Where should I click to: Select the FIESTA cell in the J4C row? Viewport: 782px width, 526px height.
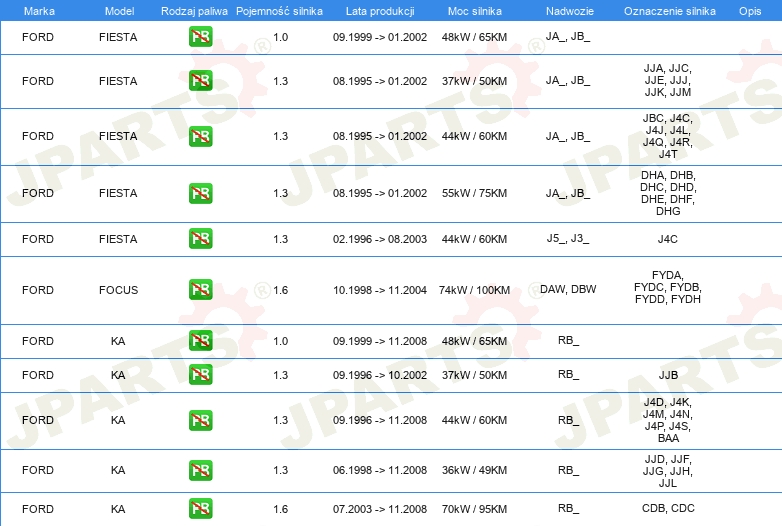point(118,239)
